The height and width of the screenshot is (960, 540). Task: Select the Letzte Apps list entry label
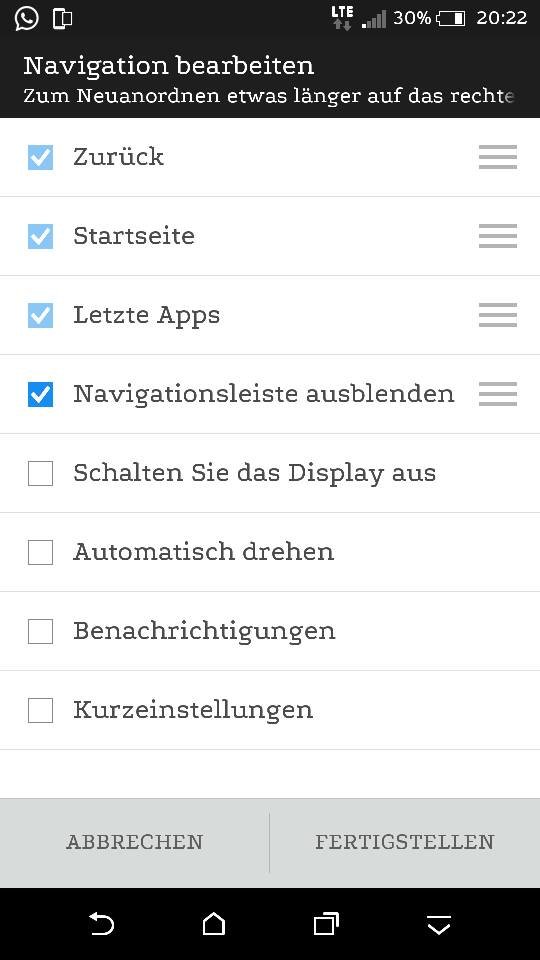pos(146,316)
